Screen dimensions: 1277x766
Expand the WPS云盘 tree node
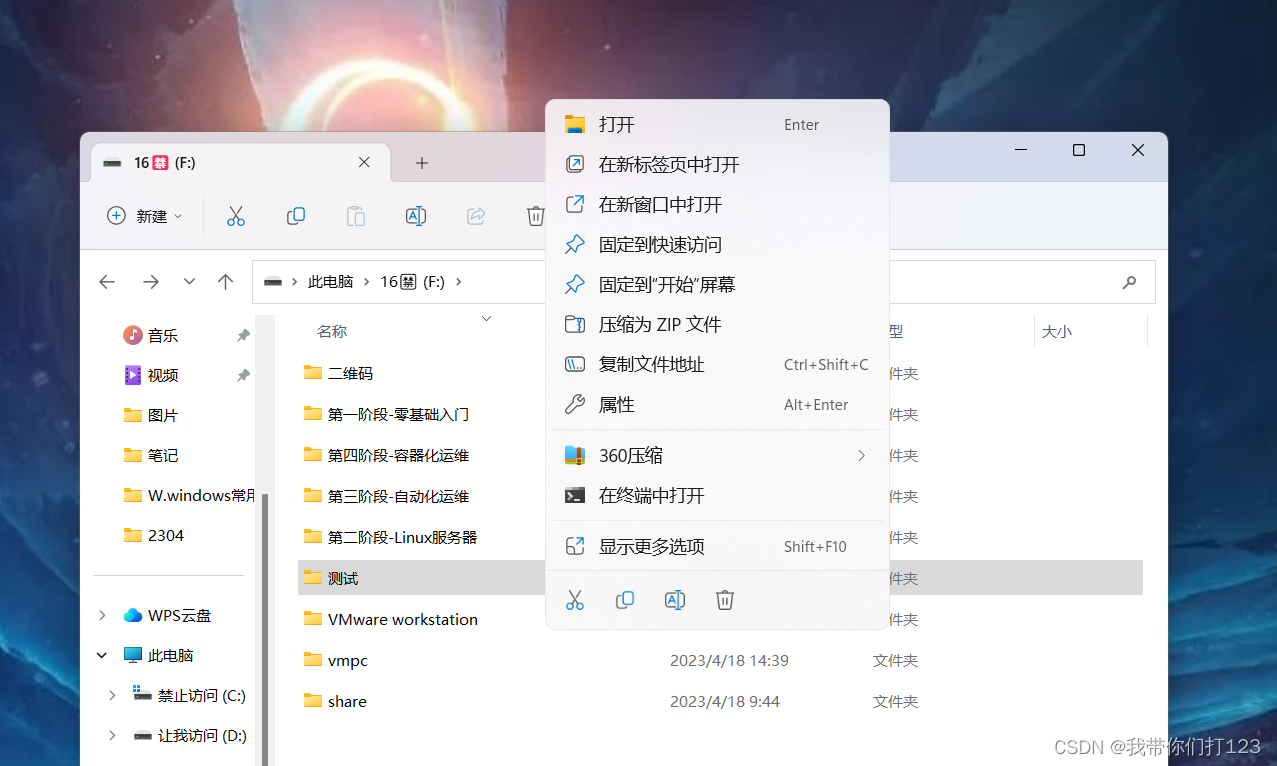pos(102,615)
